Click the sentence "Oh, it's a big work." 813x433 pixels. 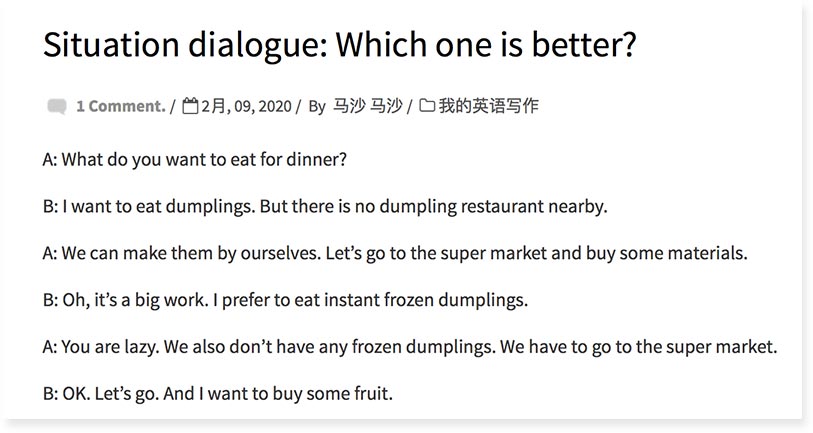(131, 300)
